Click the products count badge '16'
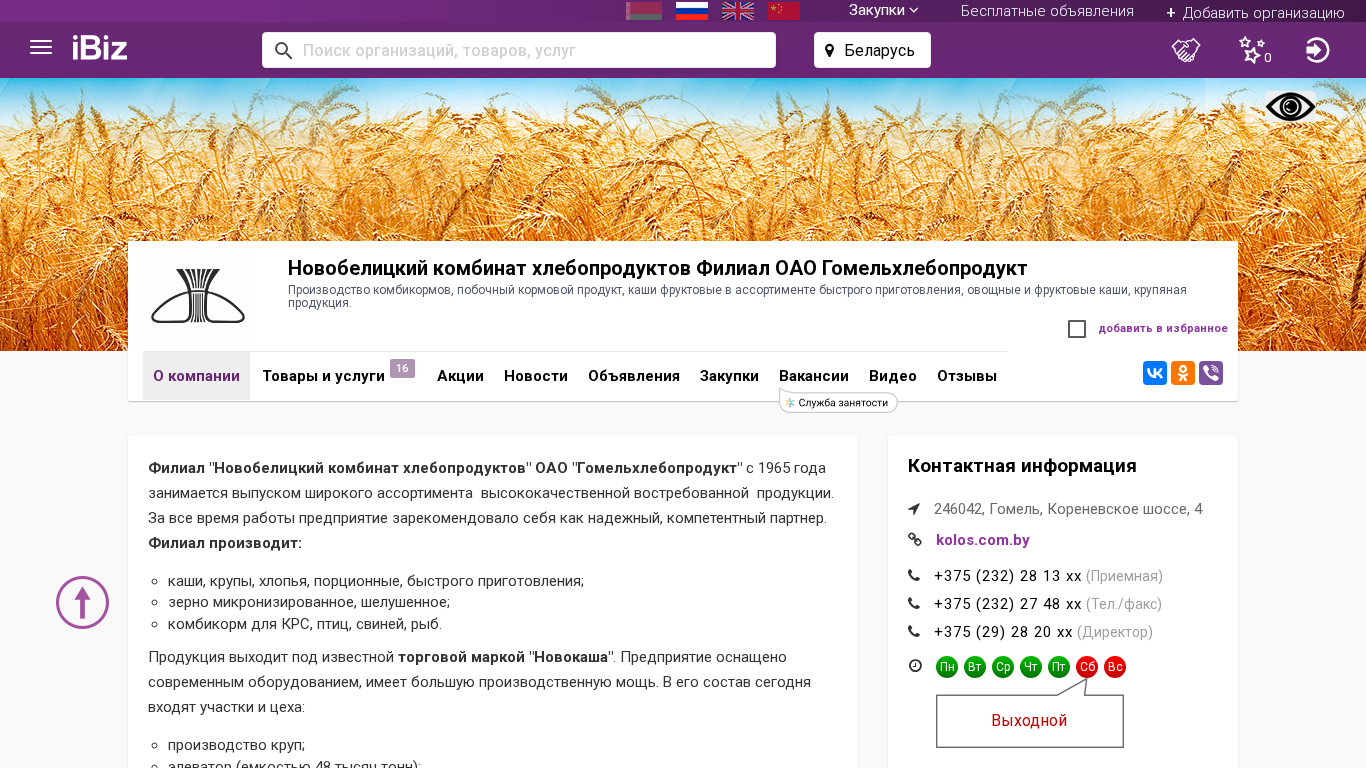 click(402, 369)
